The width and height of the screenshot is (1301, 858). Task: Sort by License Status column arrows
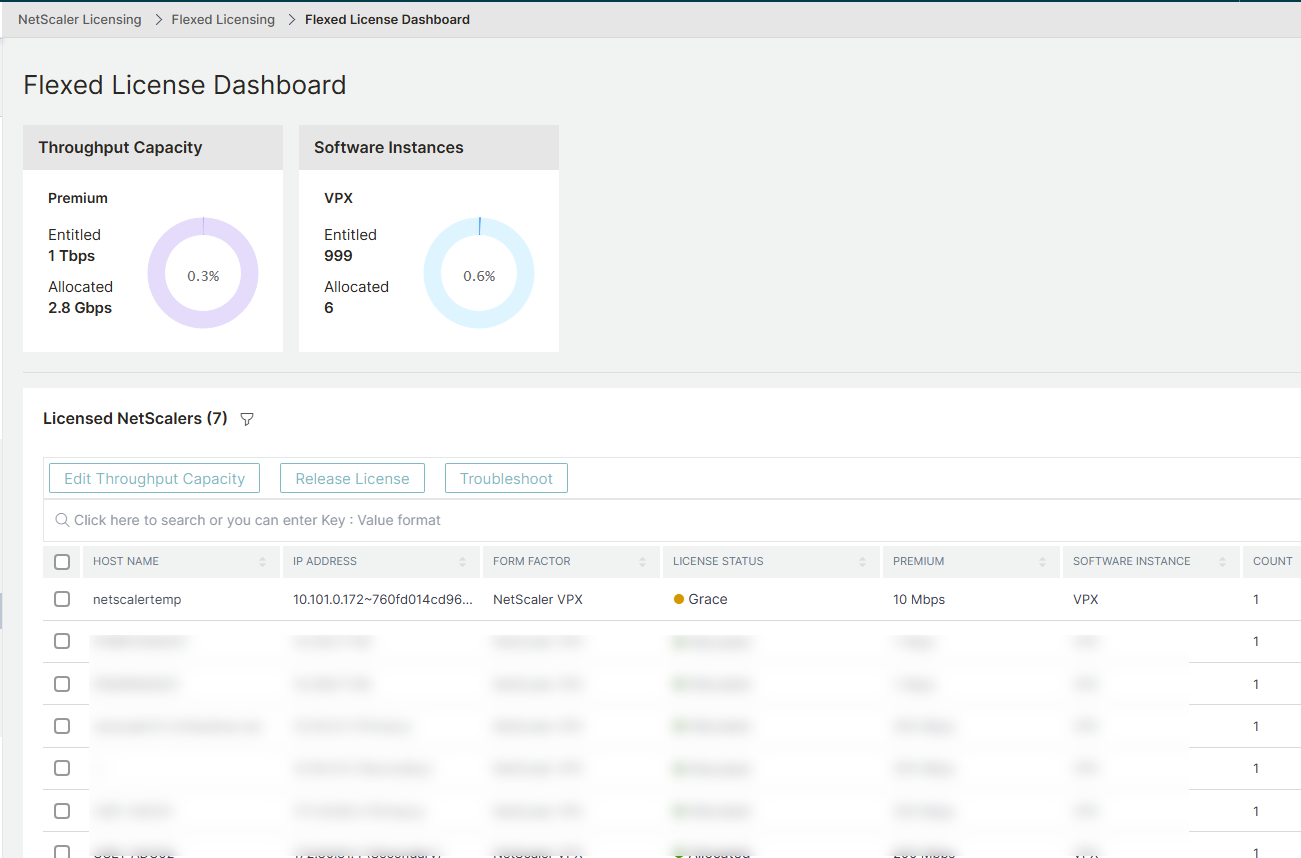click(862, 562)
